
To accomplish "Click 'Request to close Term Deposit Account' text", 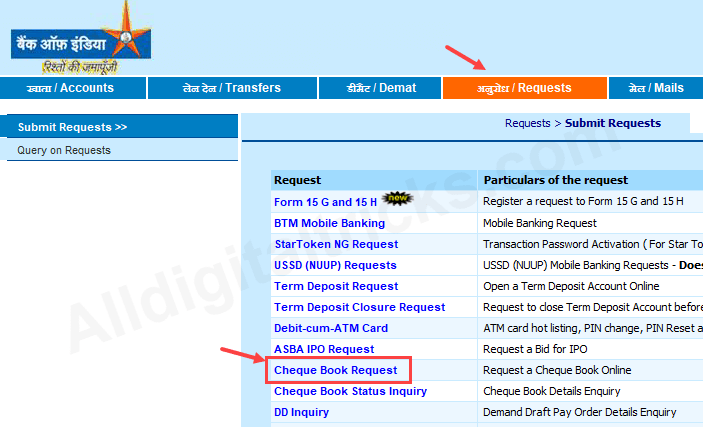I will [593, 307].
